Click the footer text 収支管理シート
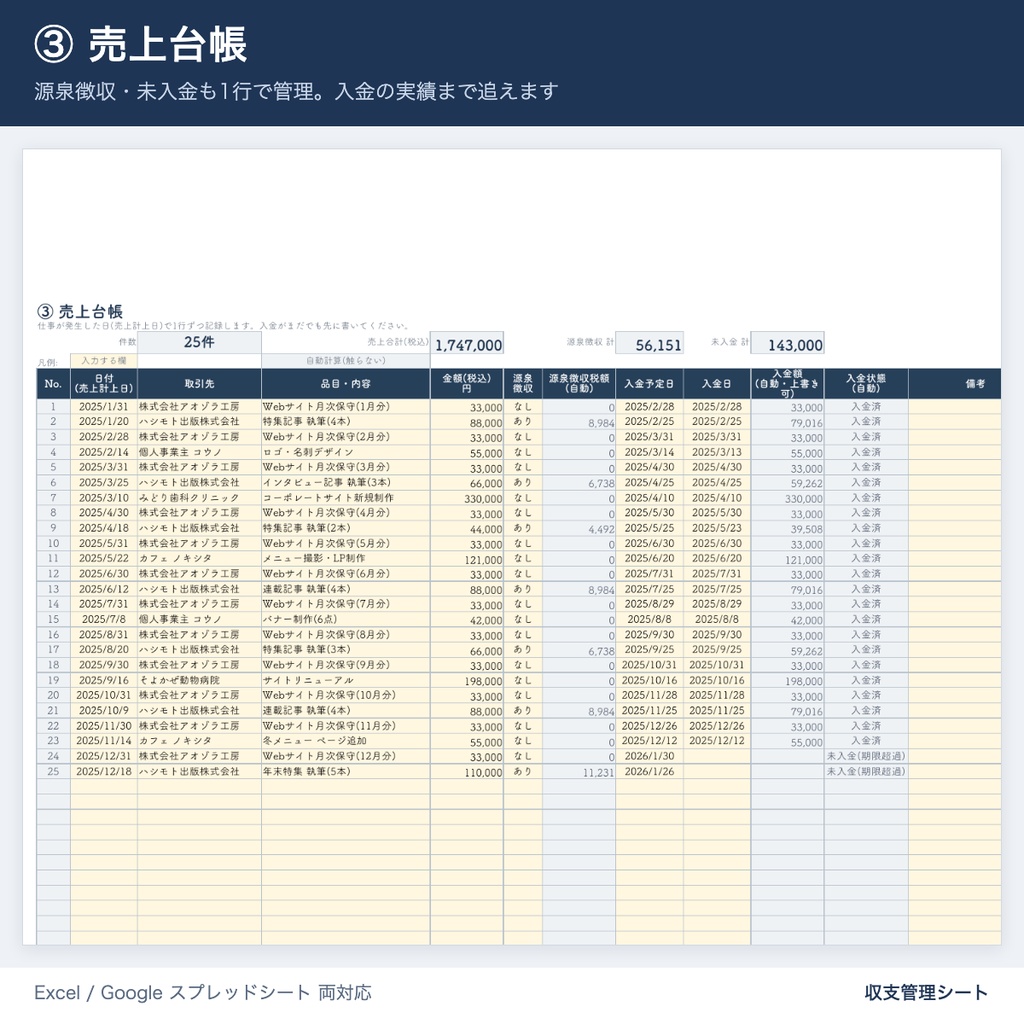The image size is (1024, 1024). 926,993
